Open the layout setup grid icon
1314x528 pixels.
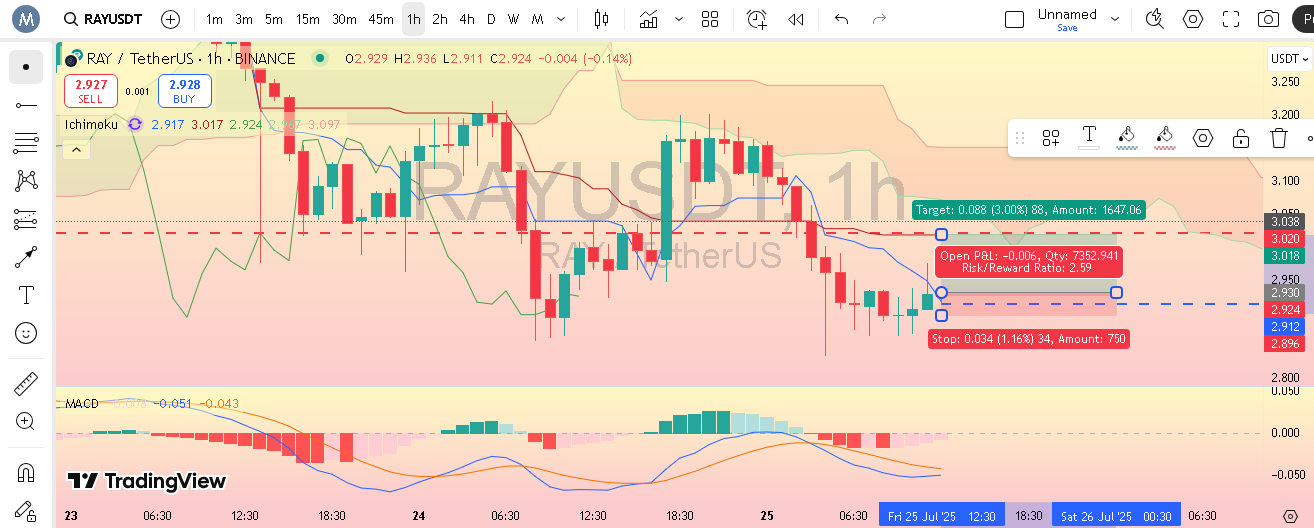pyautogui.click(x=710, y=19)
